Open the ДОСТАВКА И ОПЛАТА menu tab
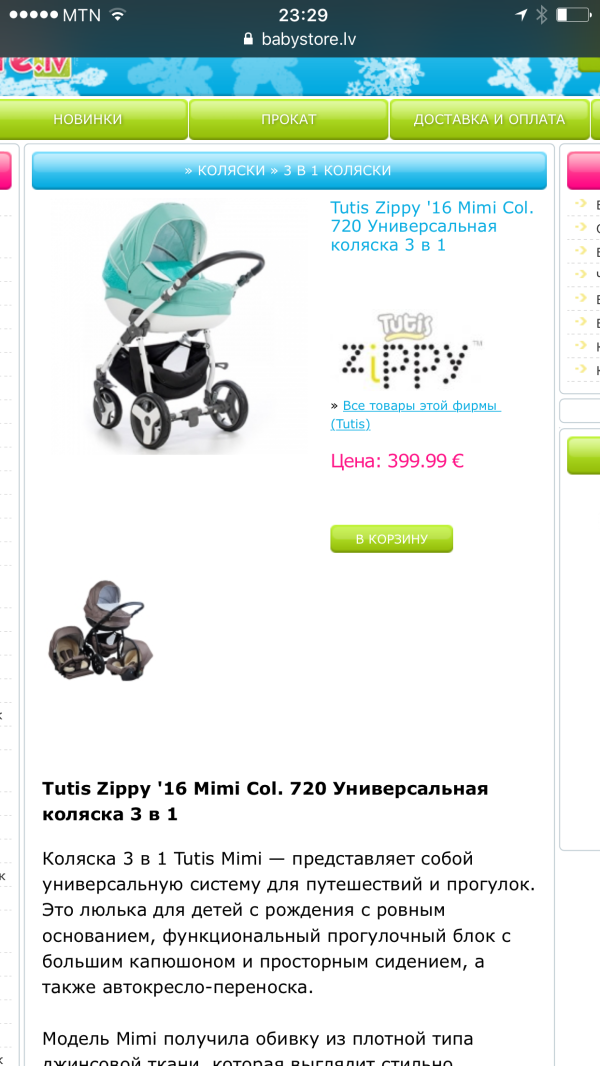The width and height of the screenshot is (600, 1066). point(489,120)
